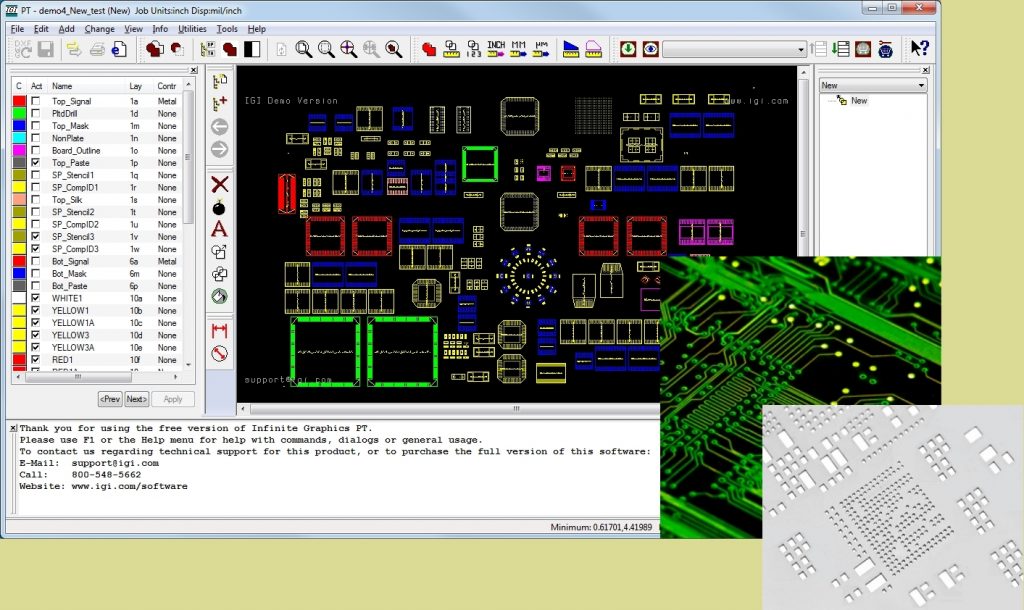Open the Change menu

(x=100, y=29)
